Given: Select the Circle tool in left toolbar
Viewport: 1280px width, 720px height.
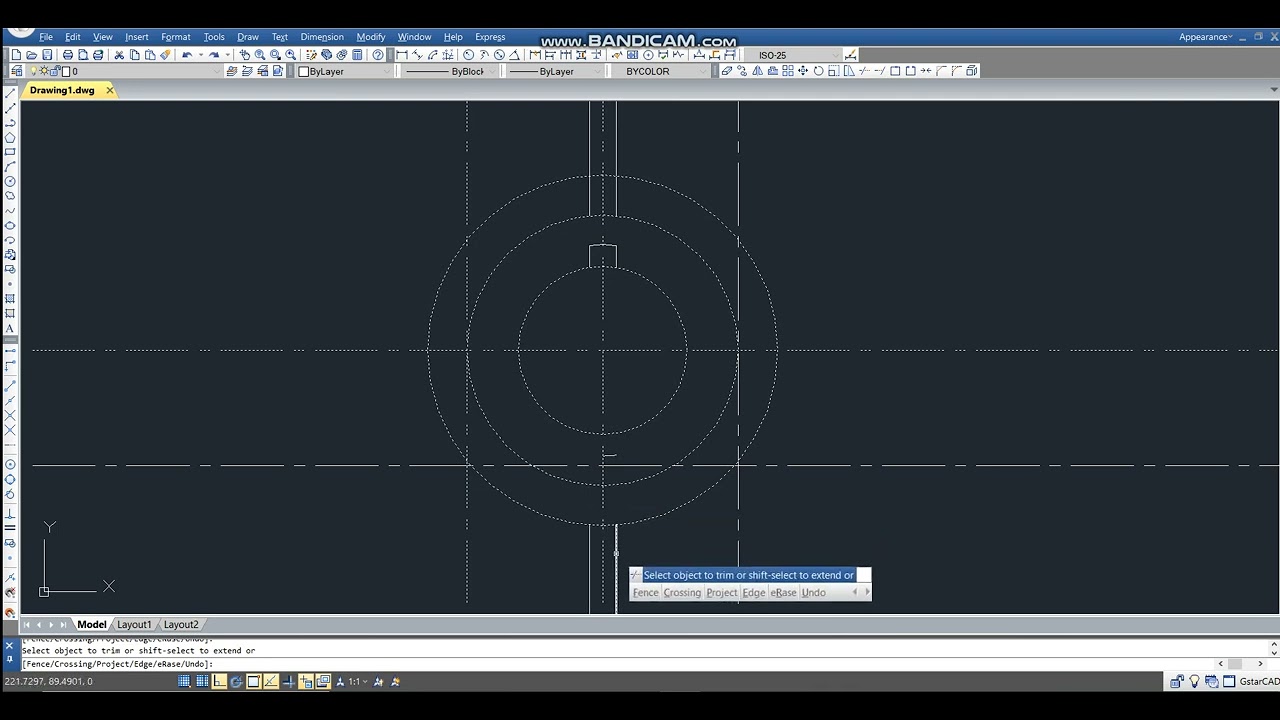Looking at the screenshot, I should tap(10, 181).
